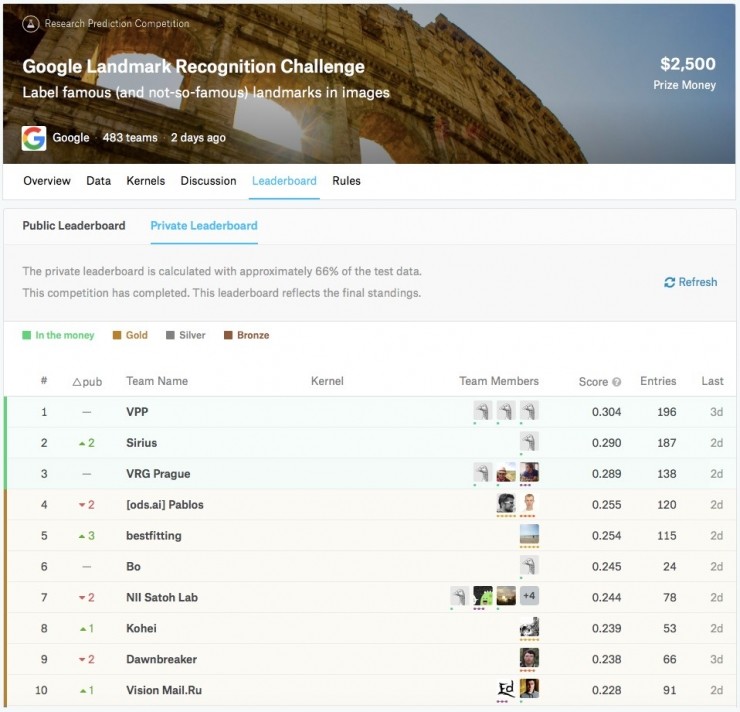Click entries count 196
Viewport: 740px width, 712px height.
coord(666,412)
